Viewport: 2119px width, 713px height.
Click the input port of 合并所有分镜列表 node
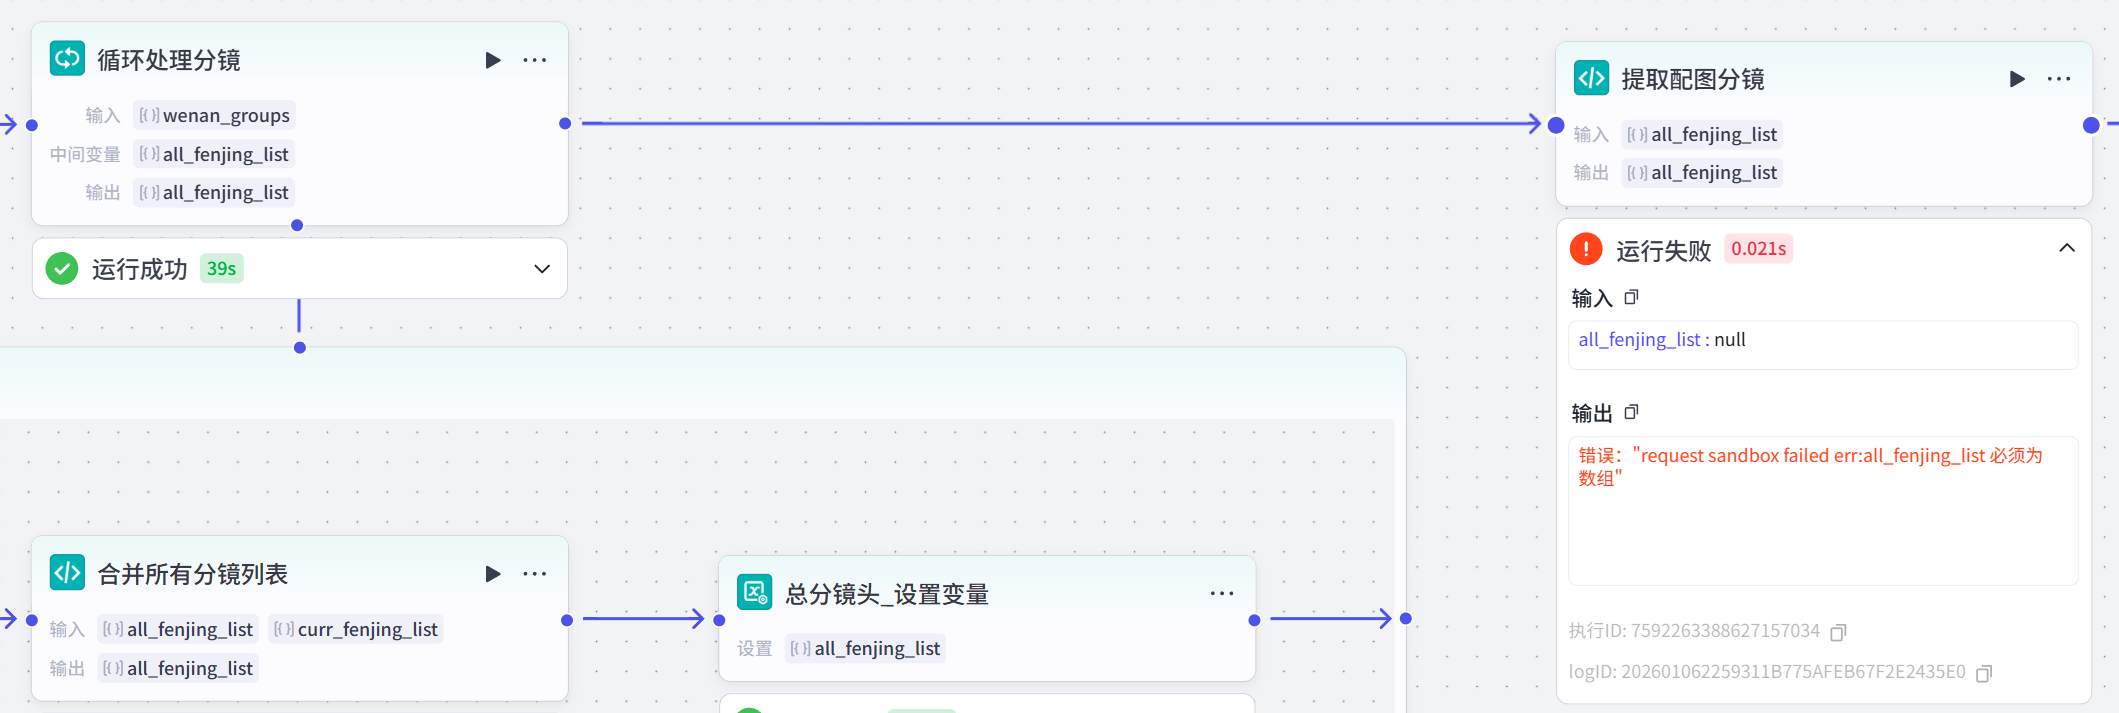click(x=32, y=620)
